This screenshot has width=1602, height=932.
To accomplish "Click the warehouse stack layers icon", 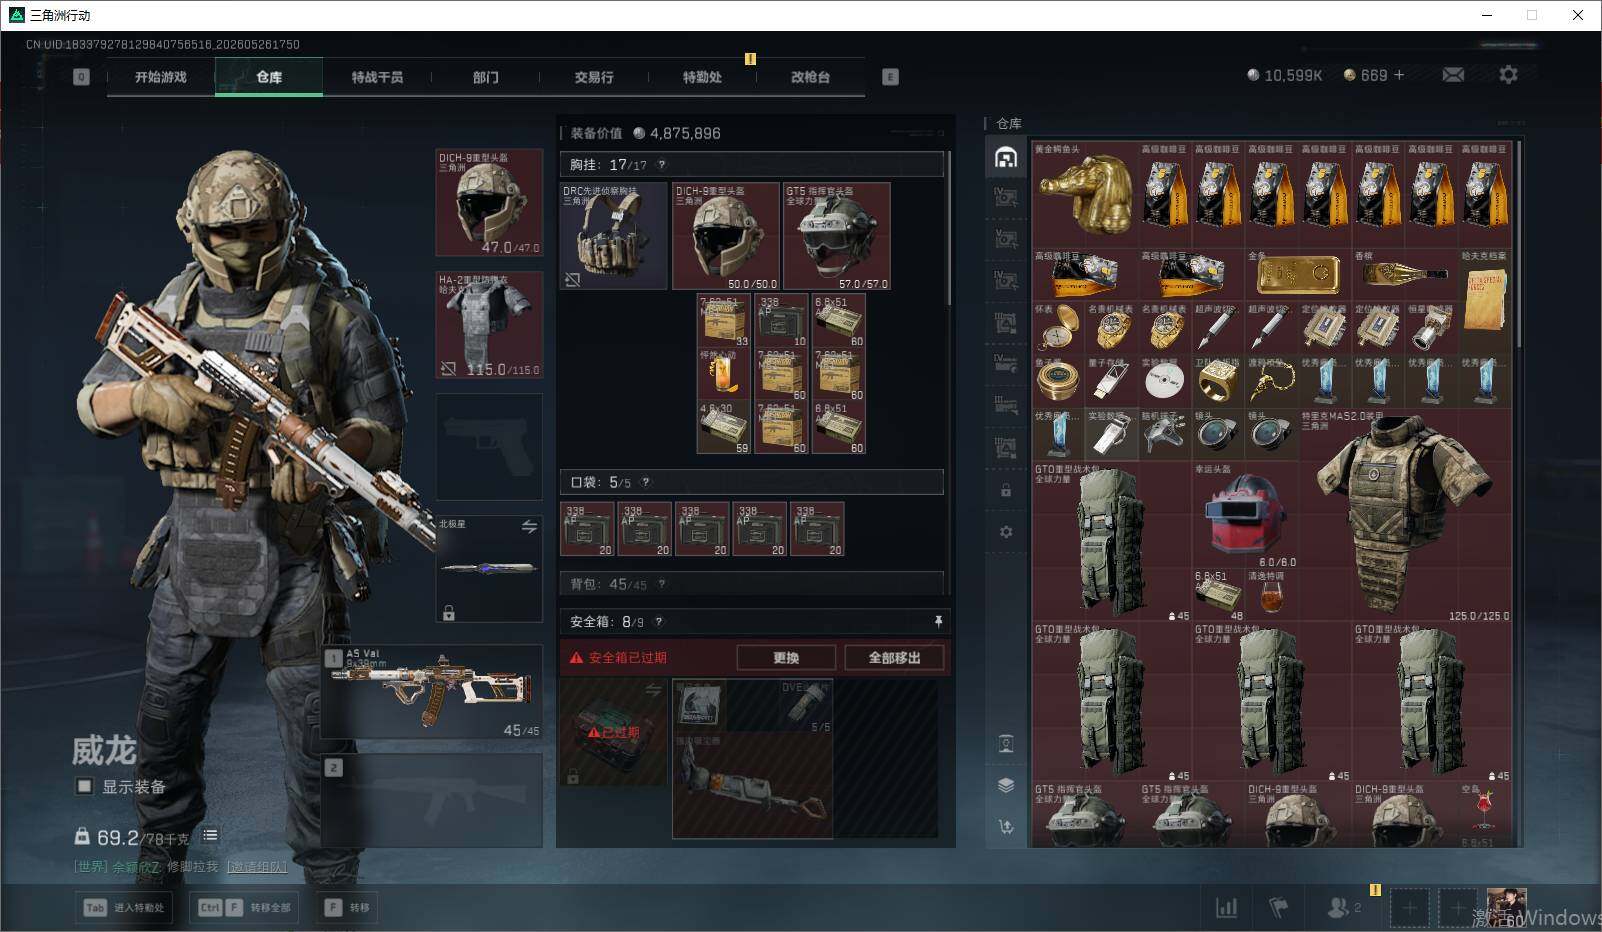I will coord(1006,785).
